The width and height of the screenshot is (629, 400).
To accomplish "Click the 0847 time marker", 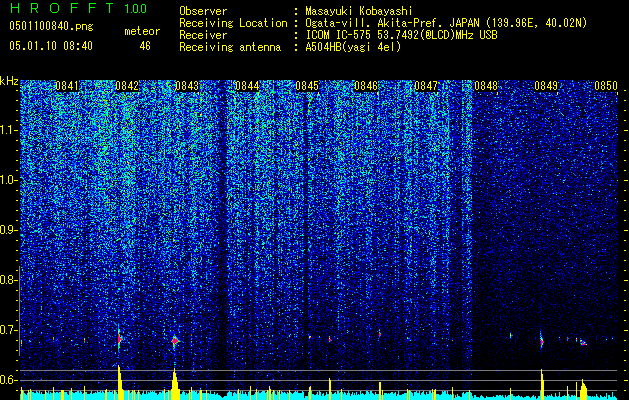I will pos(426,86).
